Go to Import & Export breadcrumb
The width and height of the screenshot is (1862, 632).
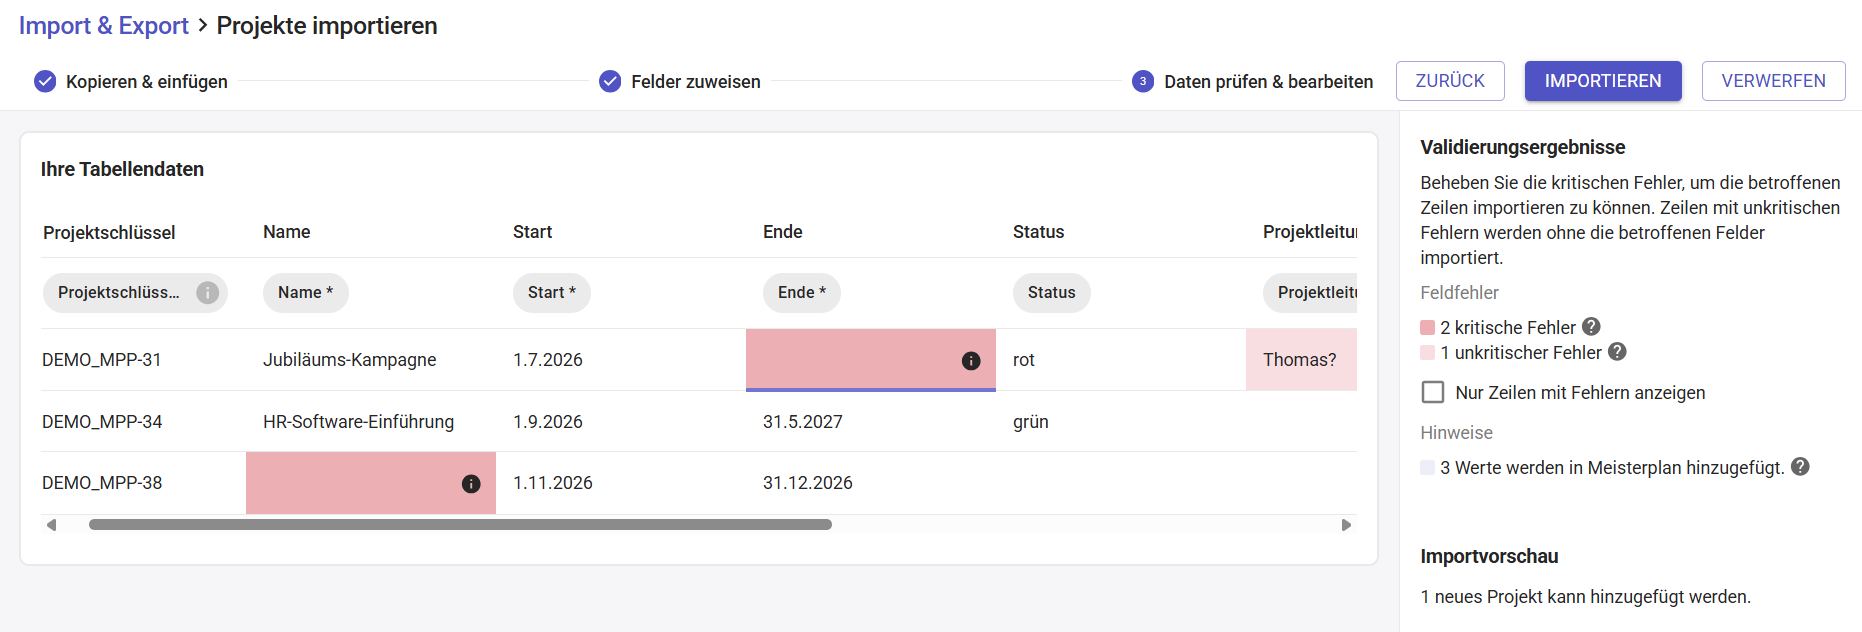104,26
